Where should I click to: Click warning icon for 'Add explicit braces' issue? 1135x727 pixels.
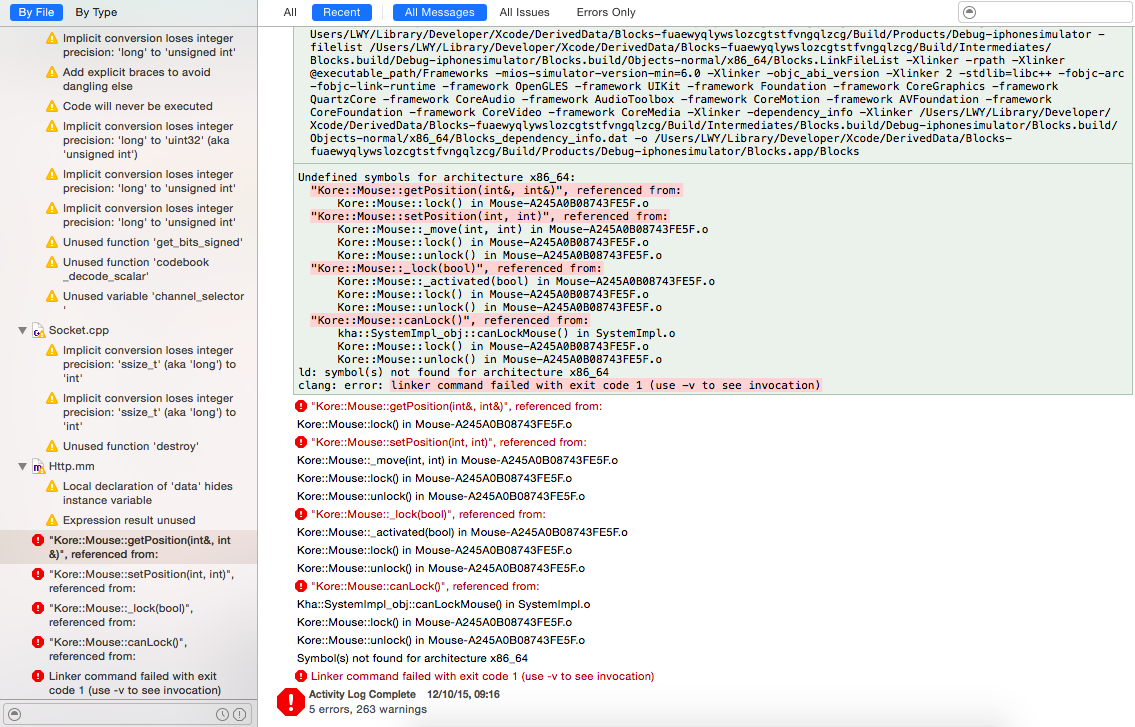(x=52, y=72)
